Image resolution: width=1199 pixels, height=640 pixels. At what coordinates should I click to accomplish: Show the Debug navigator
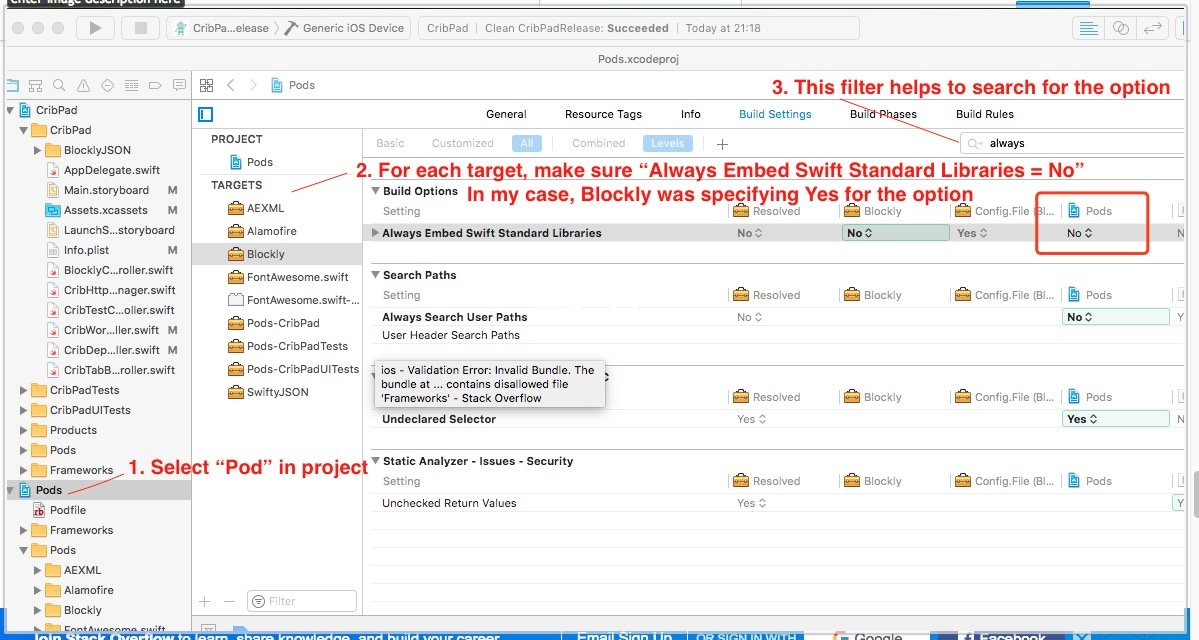point(132,85)
